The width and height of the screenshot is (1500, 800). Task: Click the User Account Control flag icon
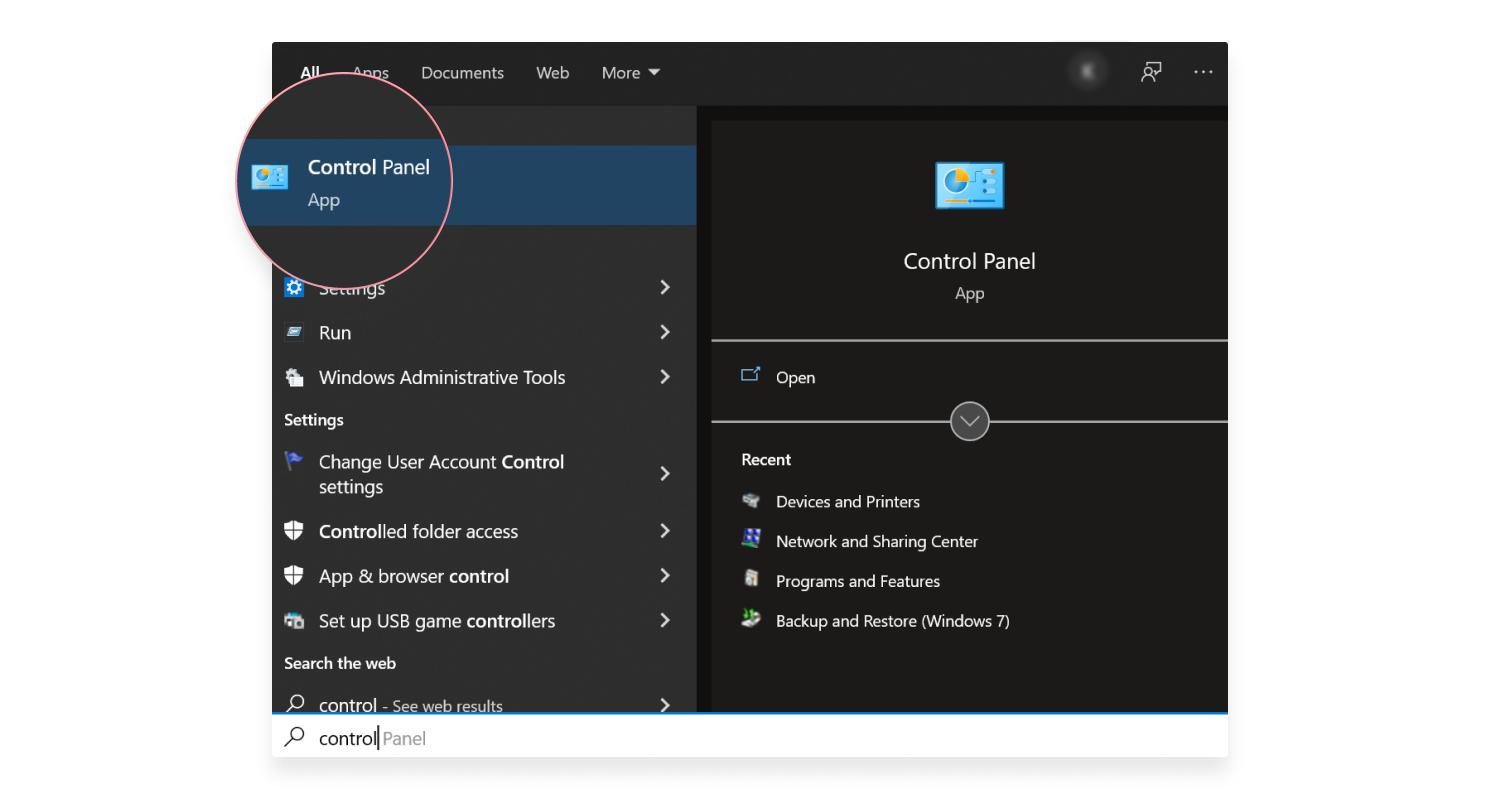294,461
